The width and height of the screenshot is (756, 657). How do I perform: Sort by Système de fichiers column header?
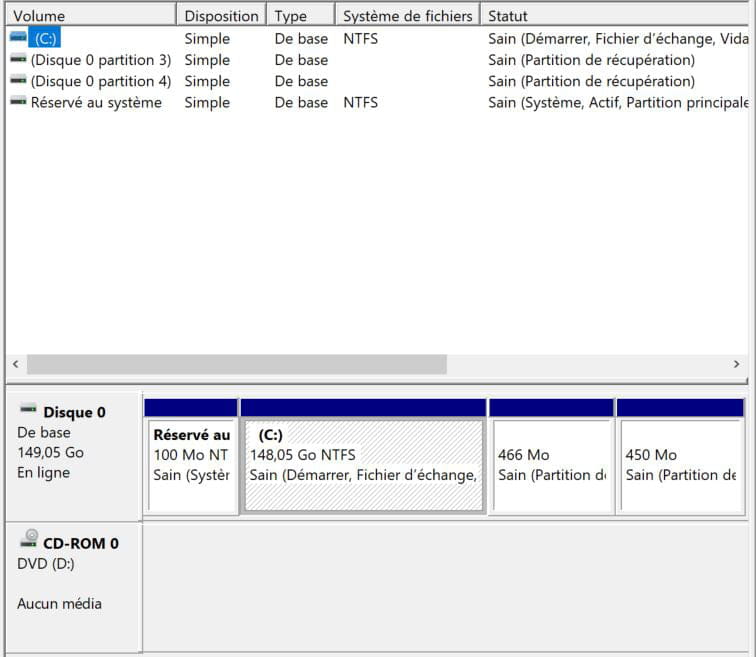click(x=407, y=15)
